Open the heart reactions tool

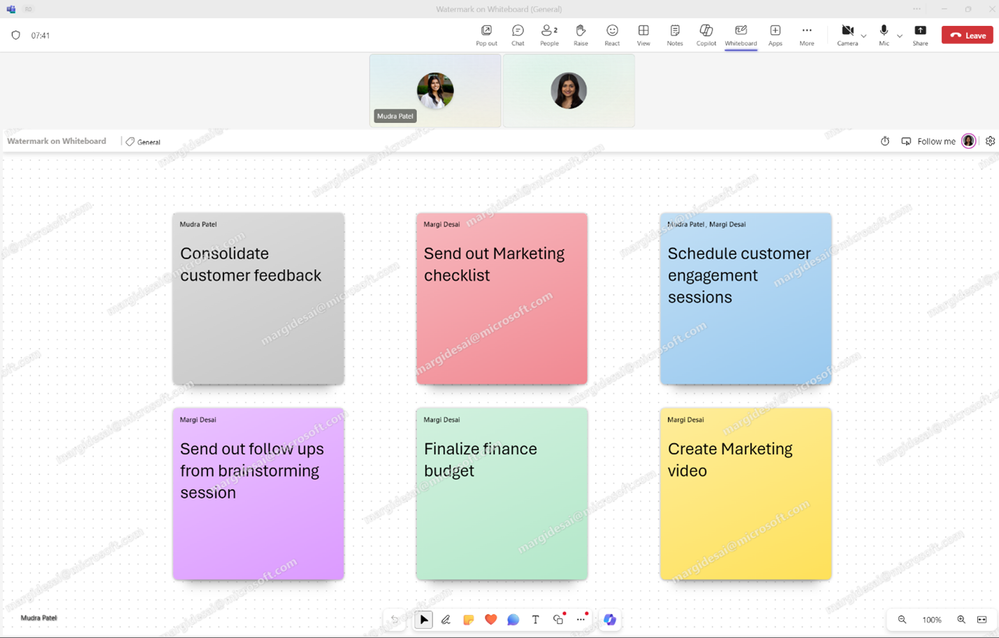pos(491,619)
